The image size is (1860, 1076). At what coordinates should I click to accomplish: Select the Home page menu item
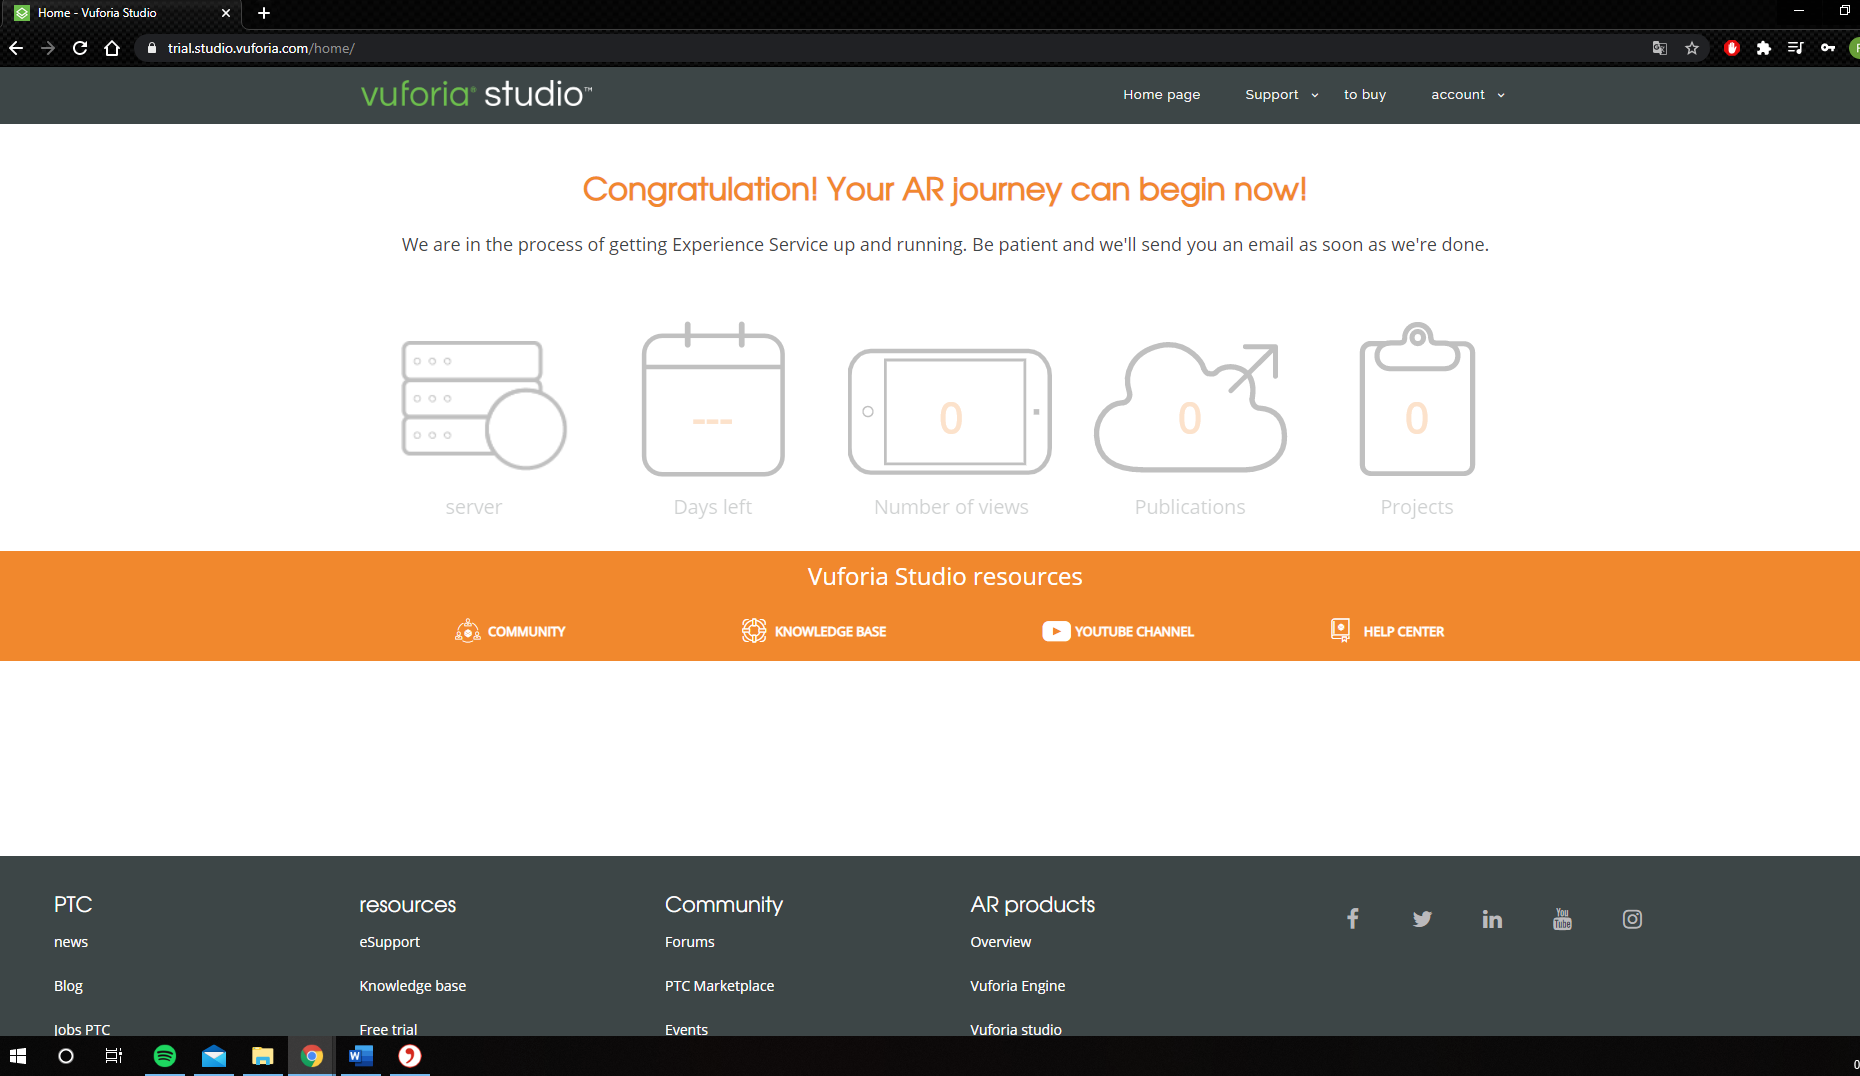click(1161, 94)
